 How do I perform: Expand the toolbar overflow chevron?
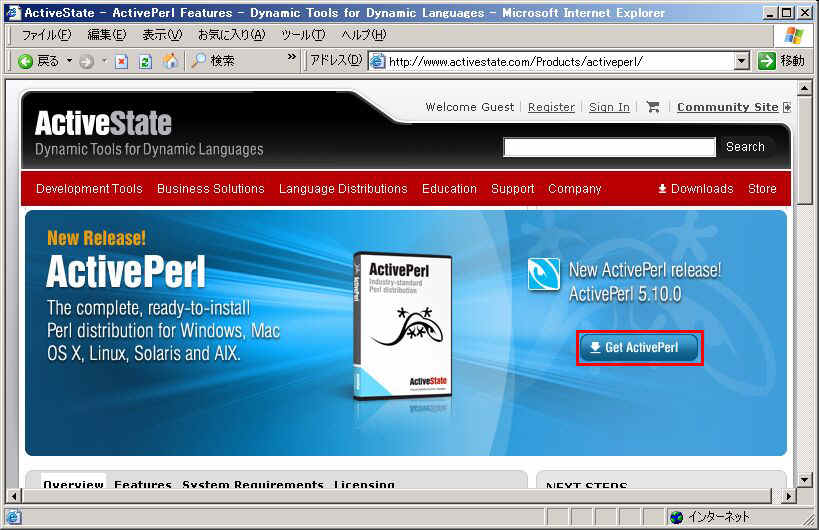[291, 57]
